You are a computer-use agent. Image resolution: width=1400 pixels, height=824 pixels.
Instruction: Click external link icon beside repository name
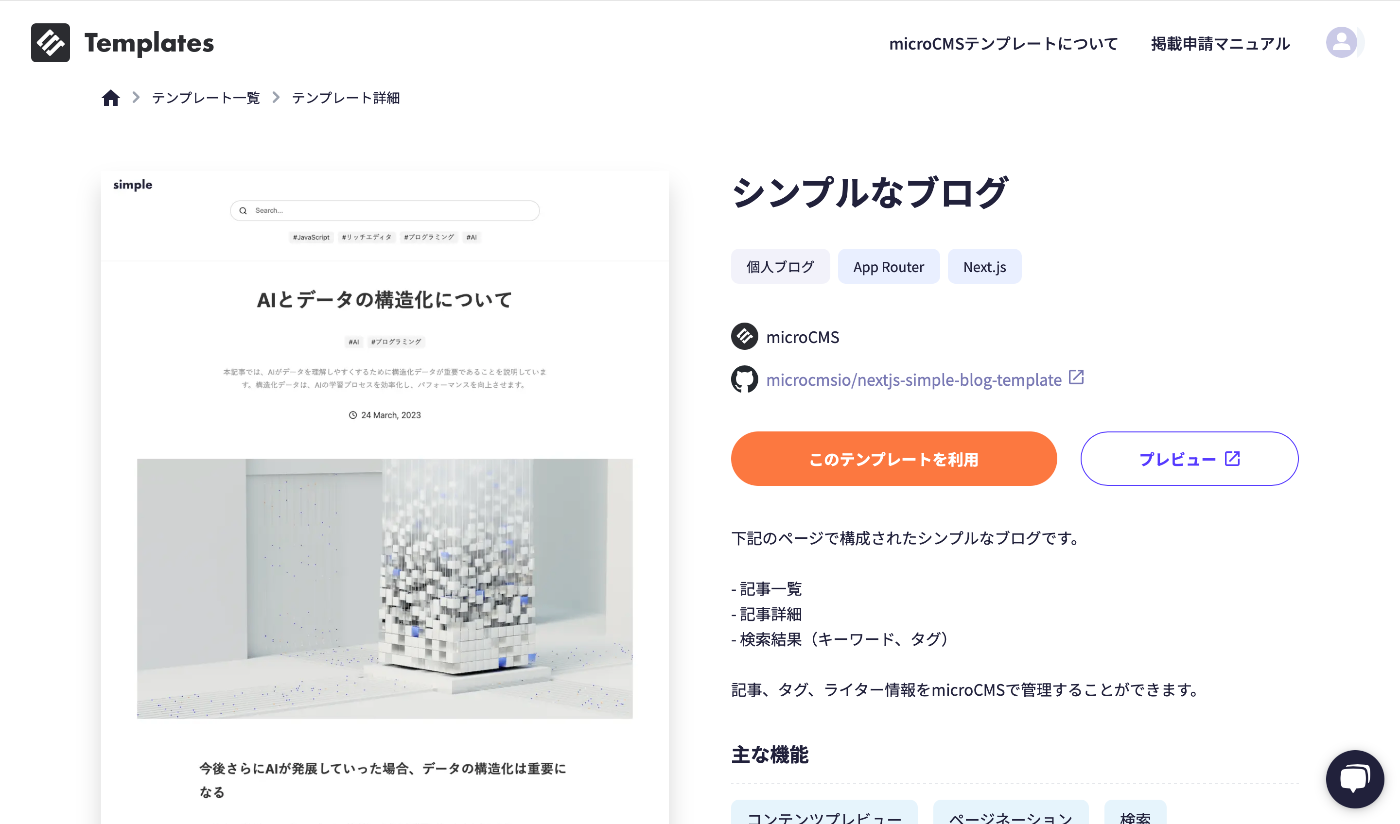(1077, 378)
